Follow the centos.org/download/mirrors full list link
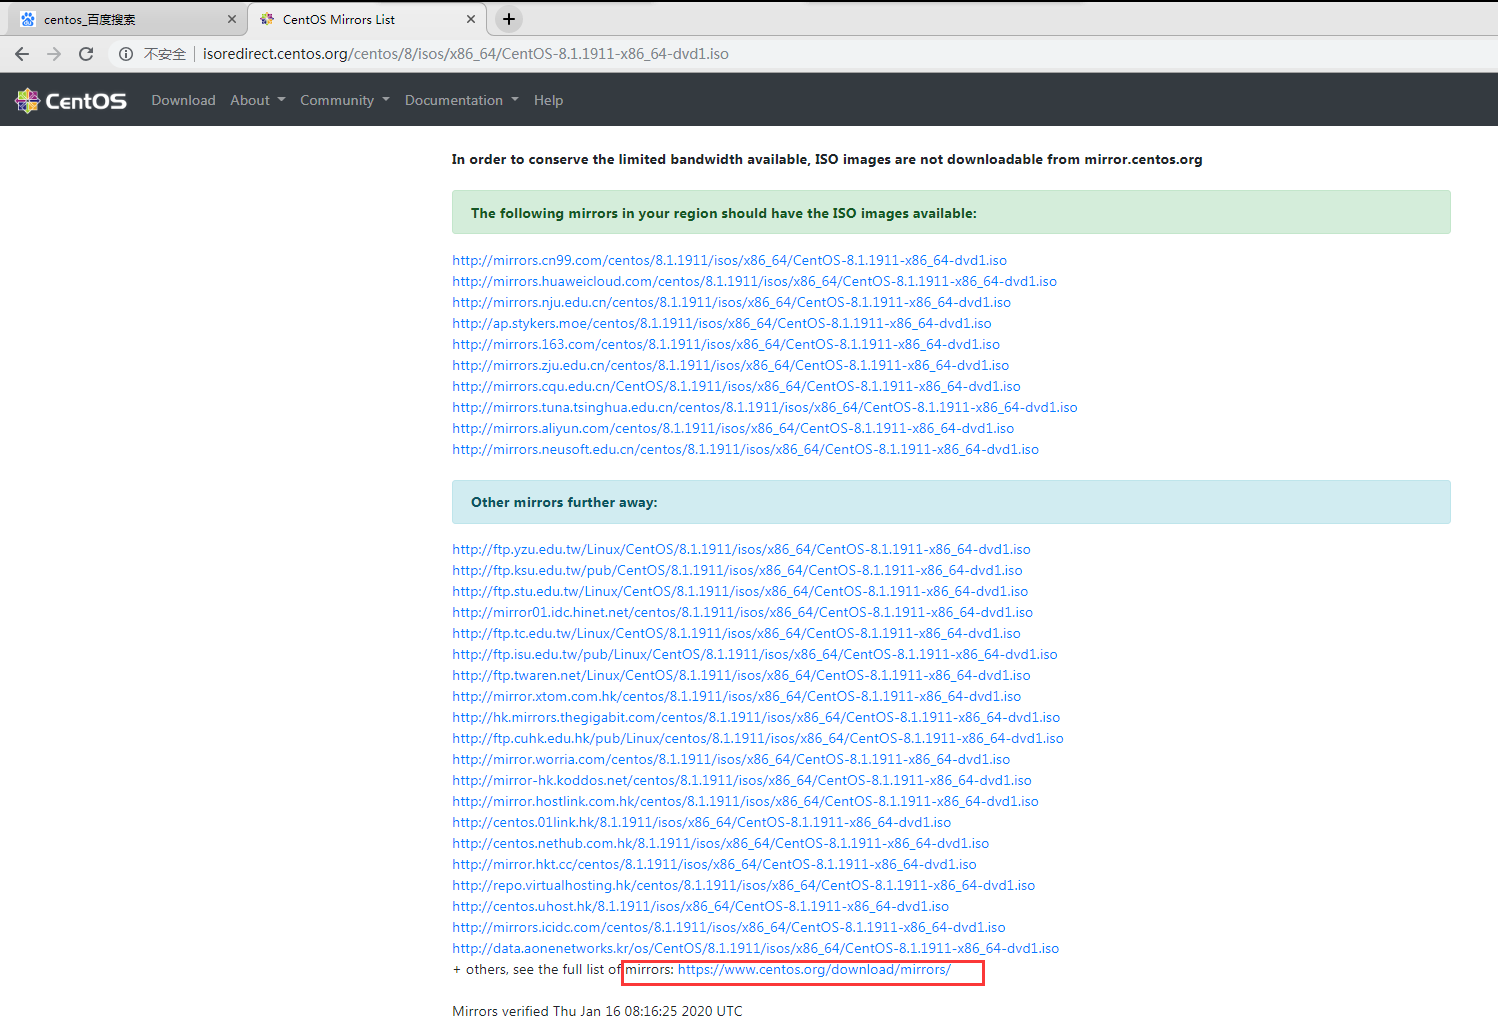The image size is (1498, 1034). click(814, 969)
